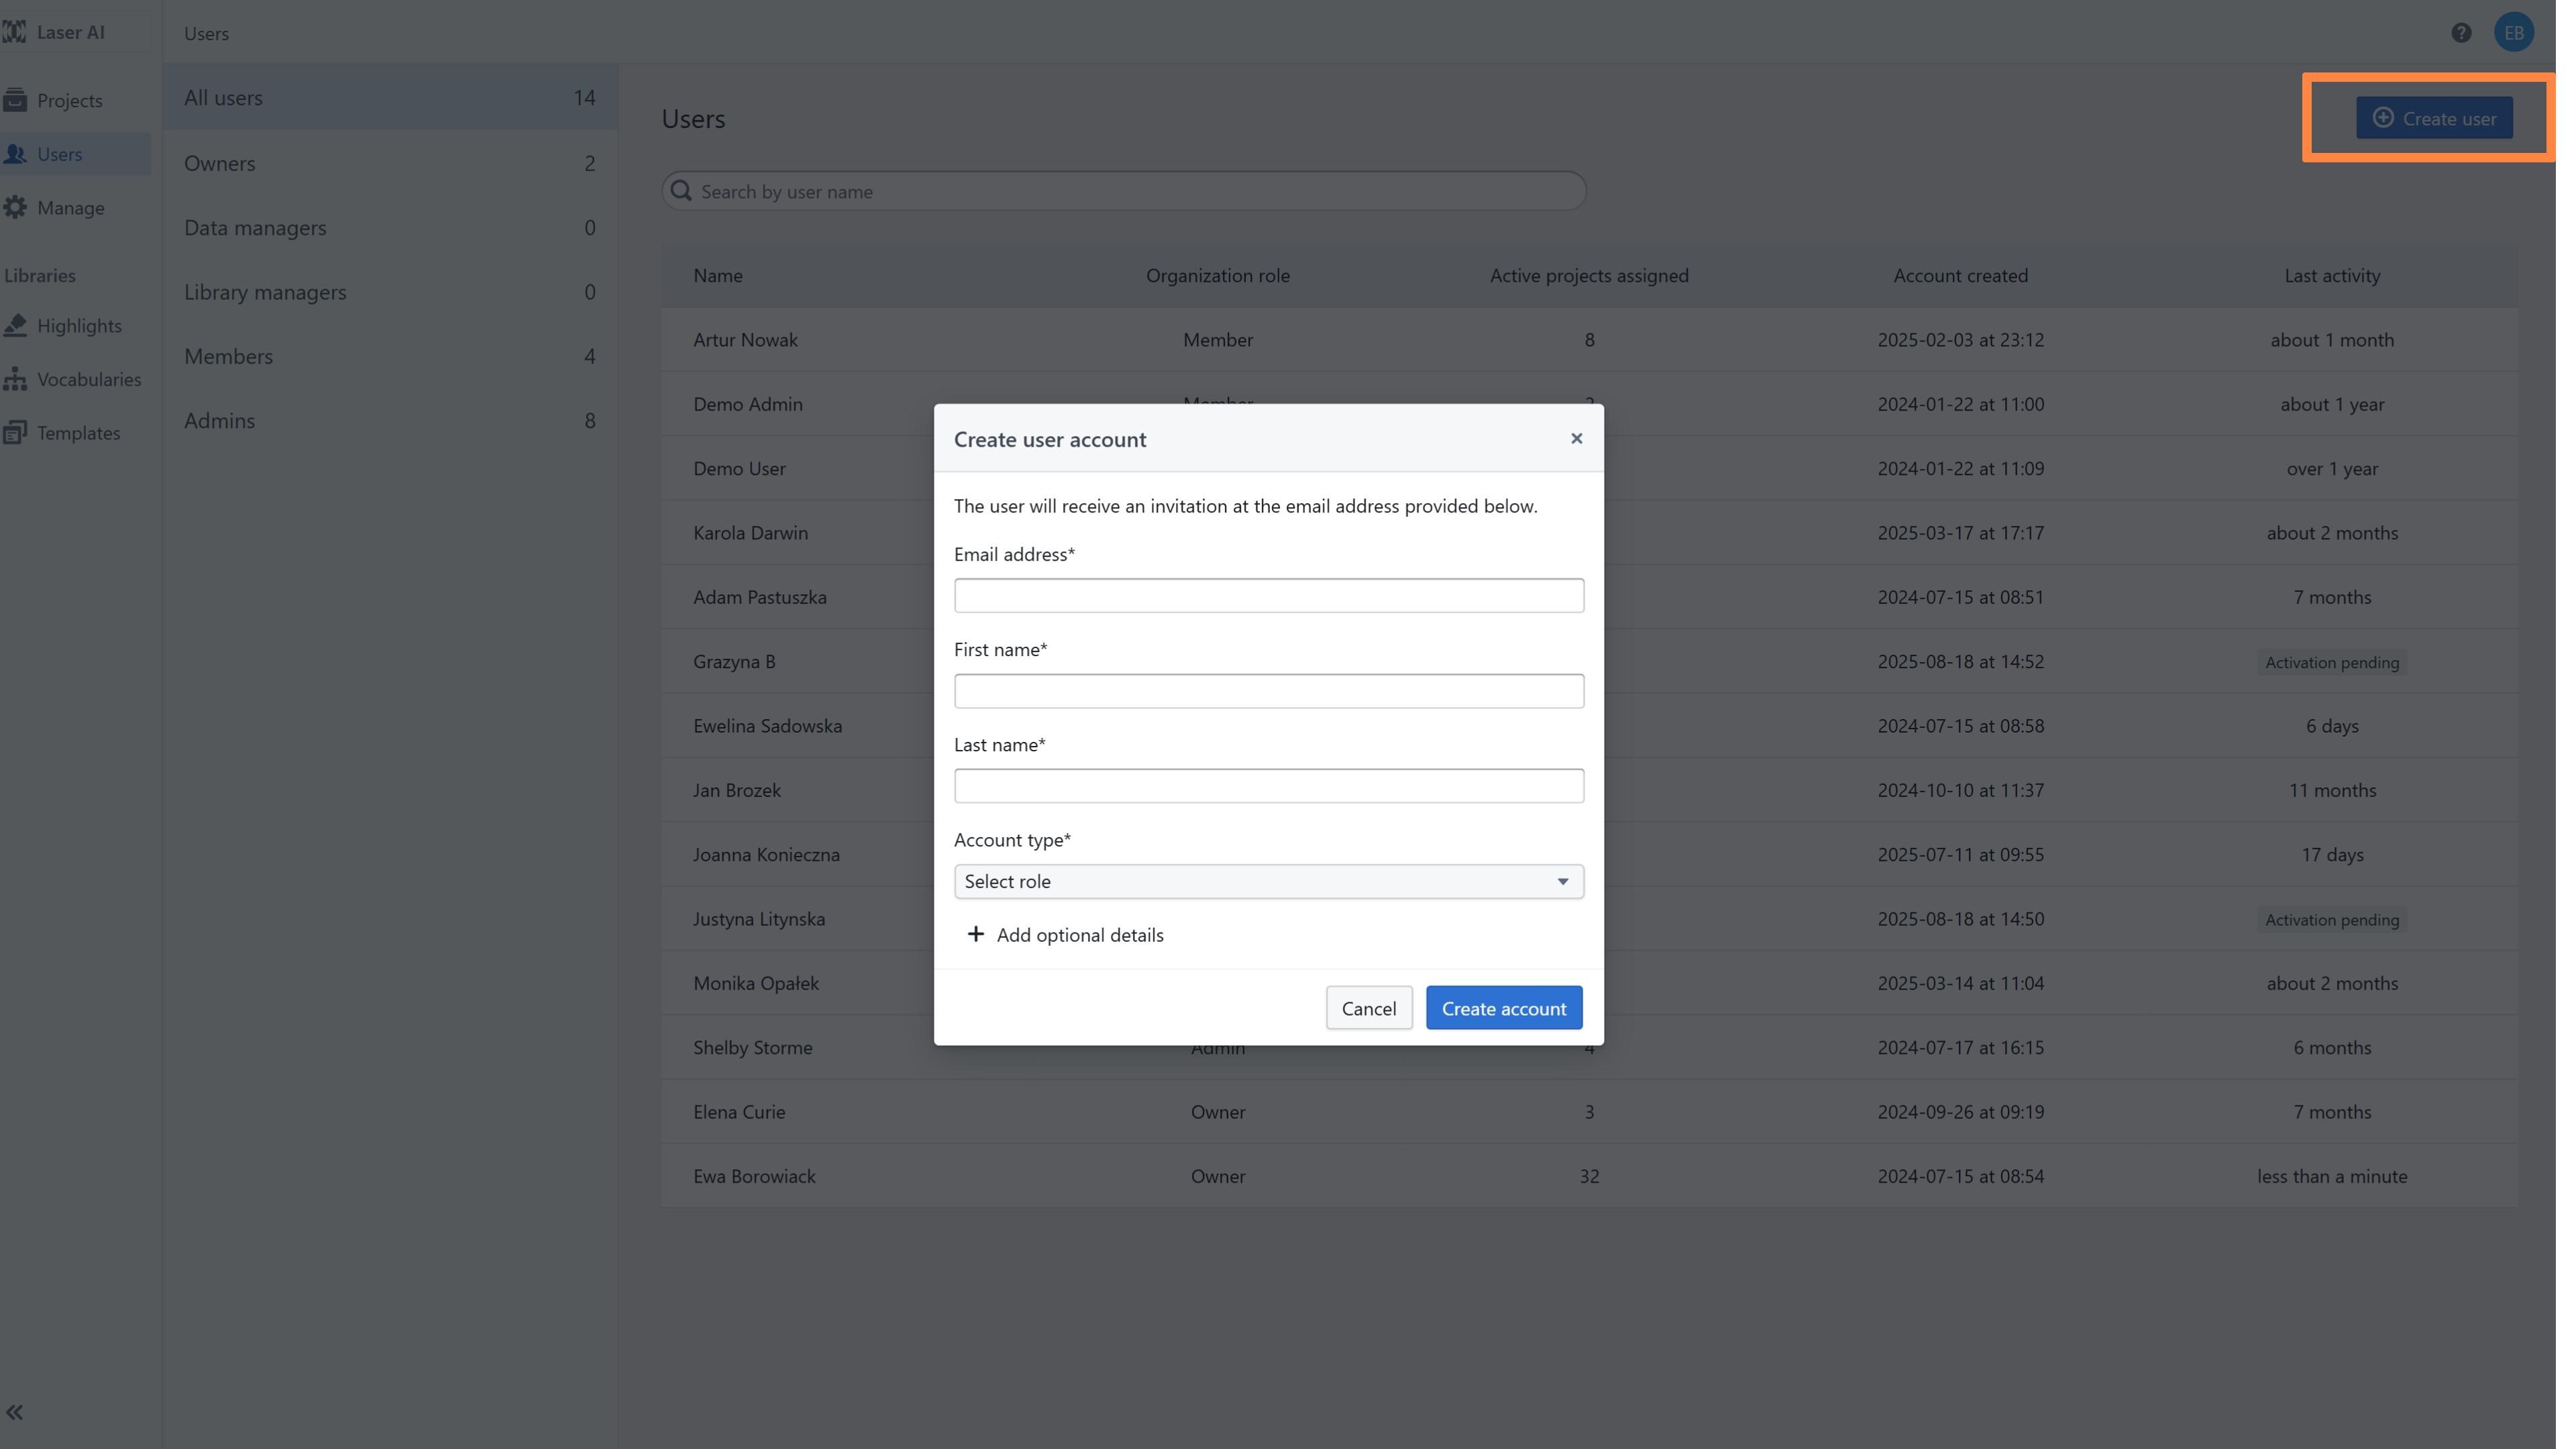
Task: Select the Users sidebar icon
Action: (15, 154)
